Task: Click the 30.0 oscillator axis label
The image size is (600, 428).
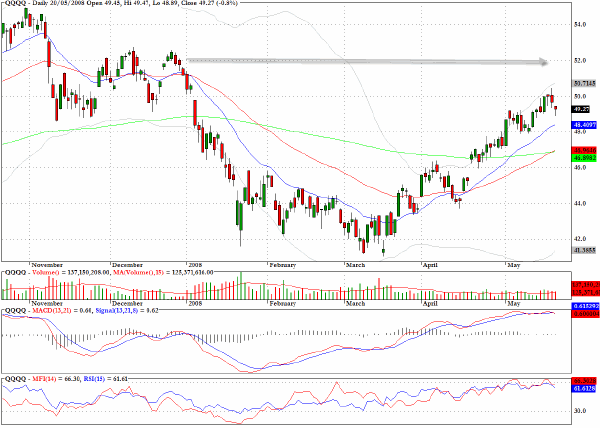Action: 580,411
